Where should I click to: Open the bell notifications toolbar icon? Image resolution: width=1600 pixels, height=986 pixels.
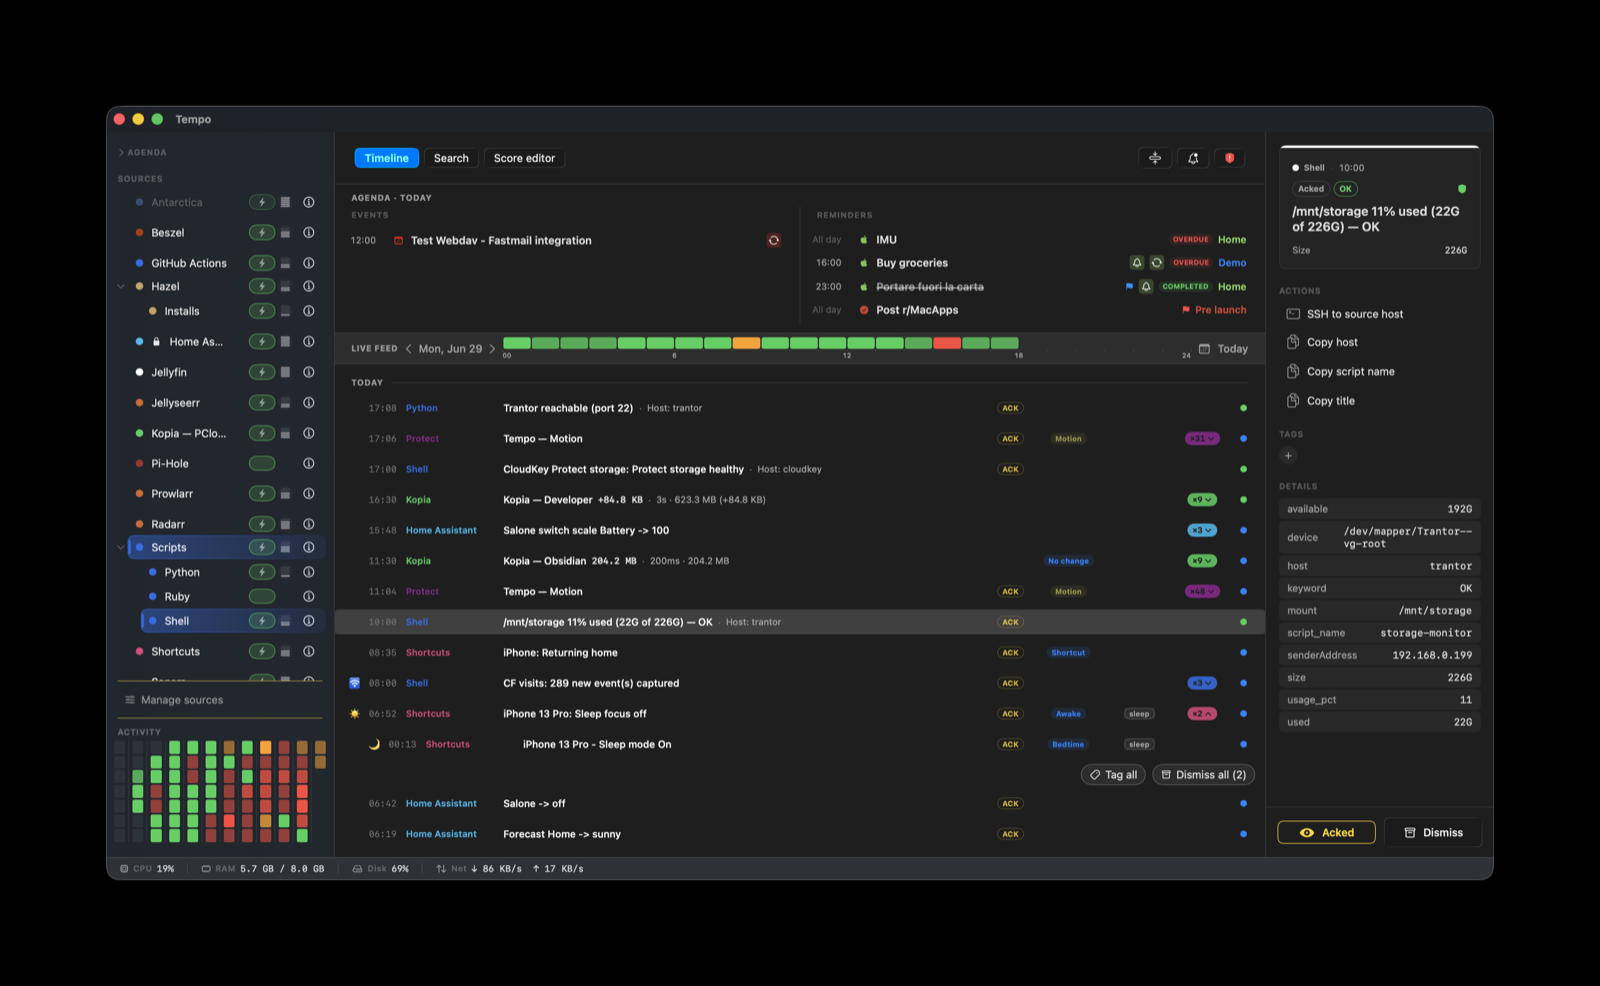[x=1193, y=158]
